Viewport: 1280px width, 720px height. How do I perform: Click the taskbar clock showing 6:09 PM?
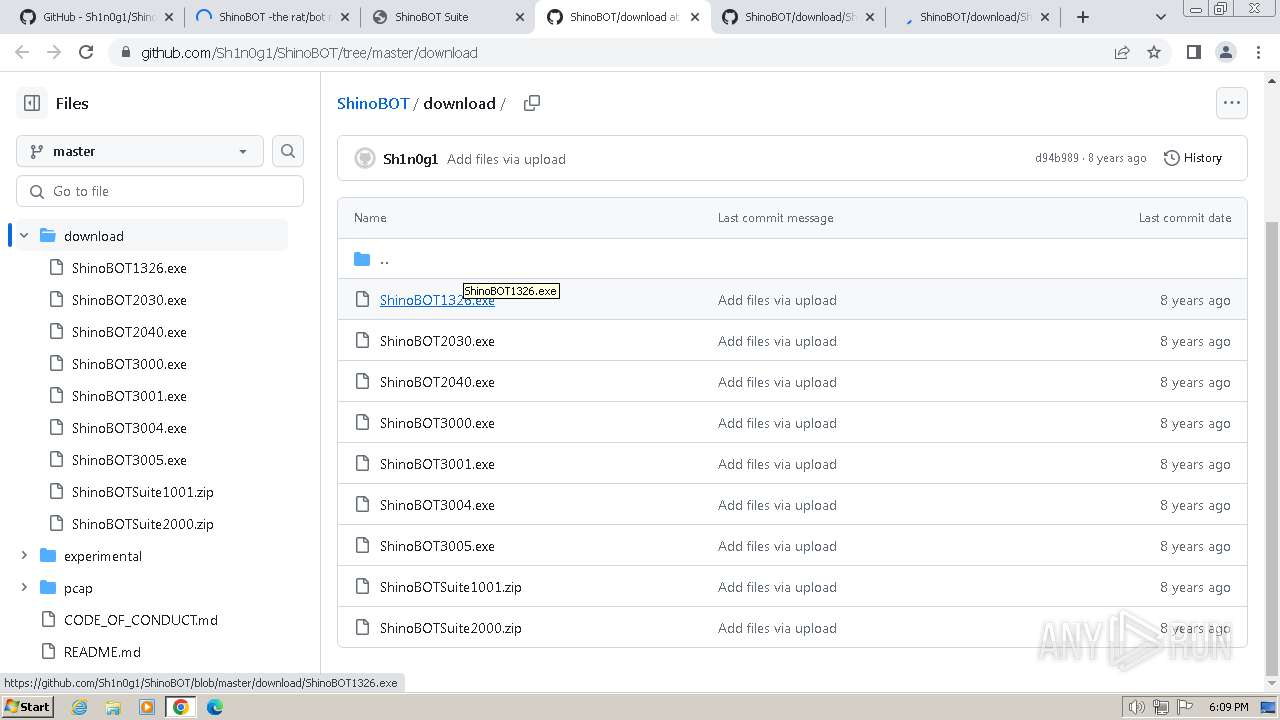(x=1228, y=707)
